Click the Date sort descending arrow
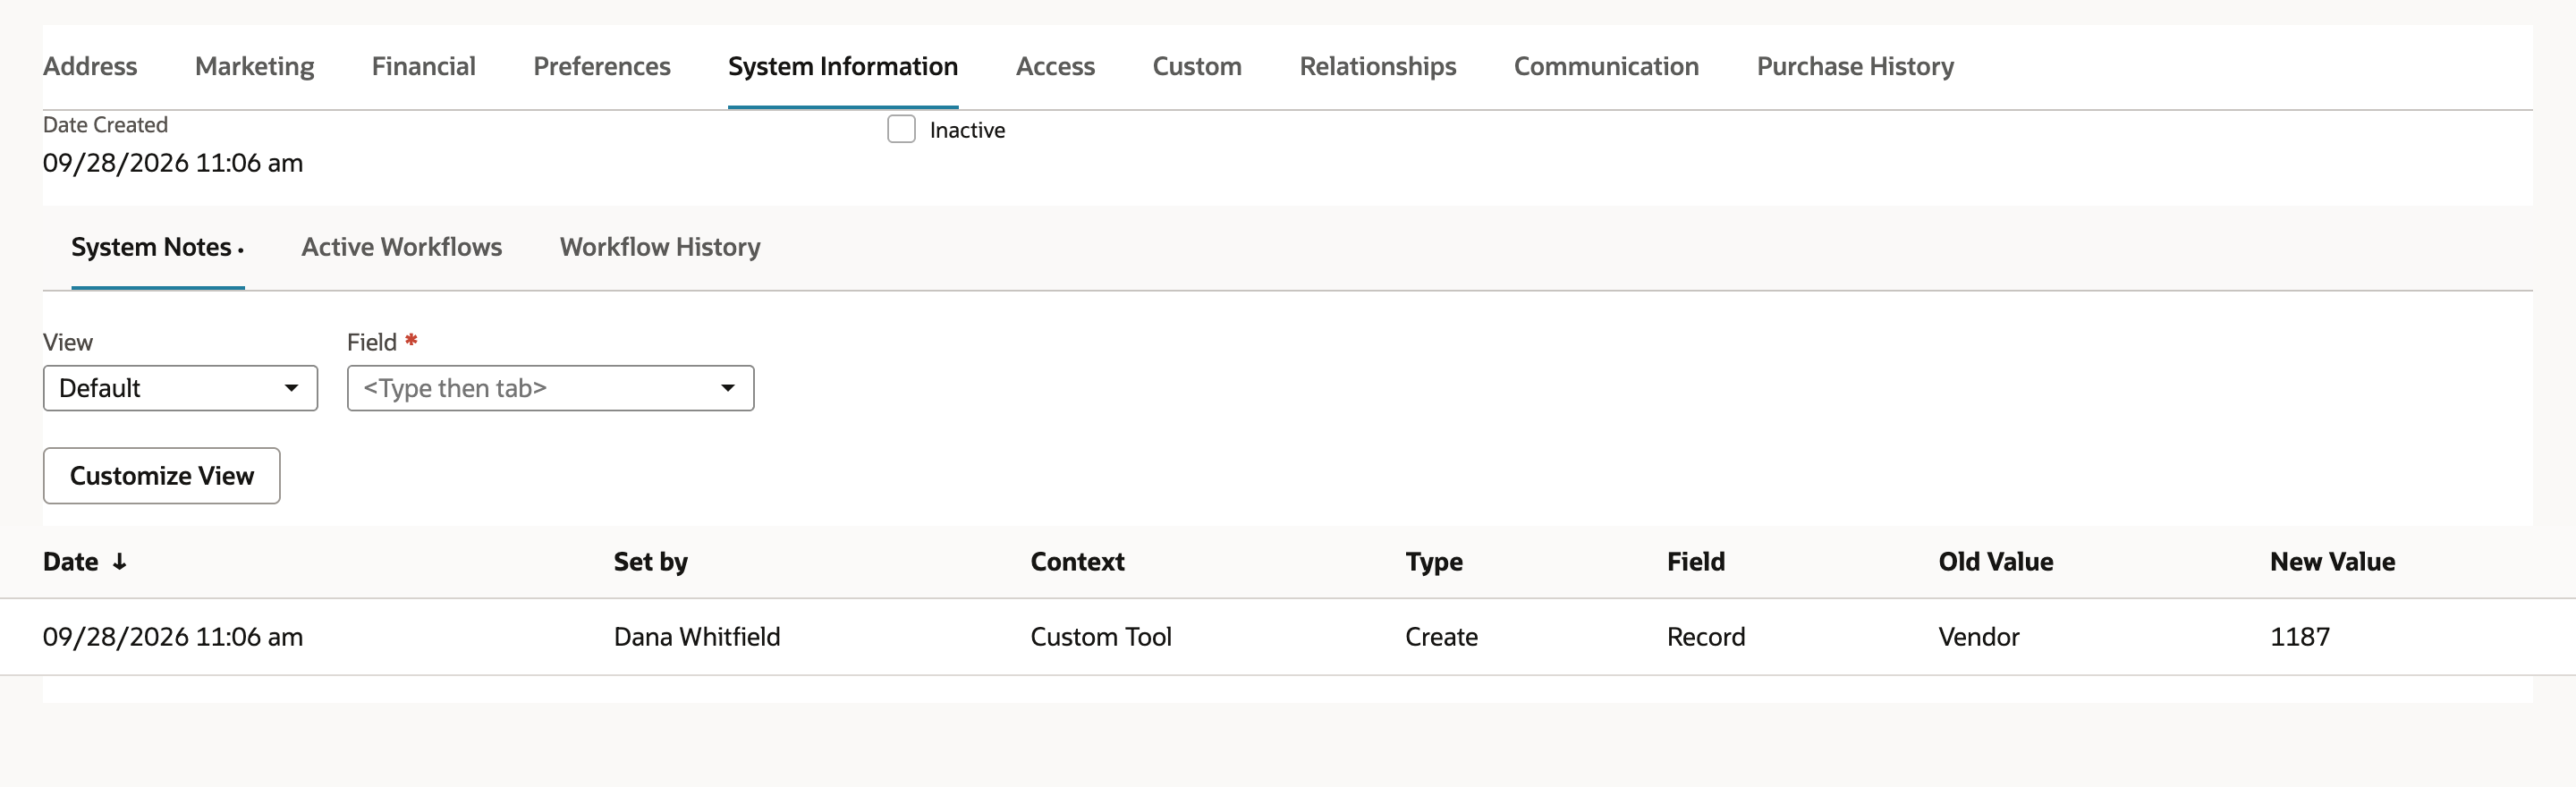Screen dimensions: 2576x787 [119, 562]
